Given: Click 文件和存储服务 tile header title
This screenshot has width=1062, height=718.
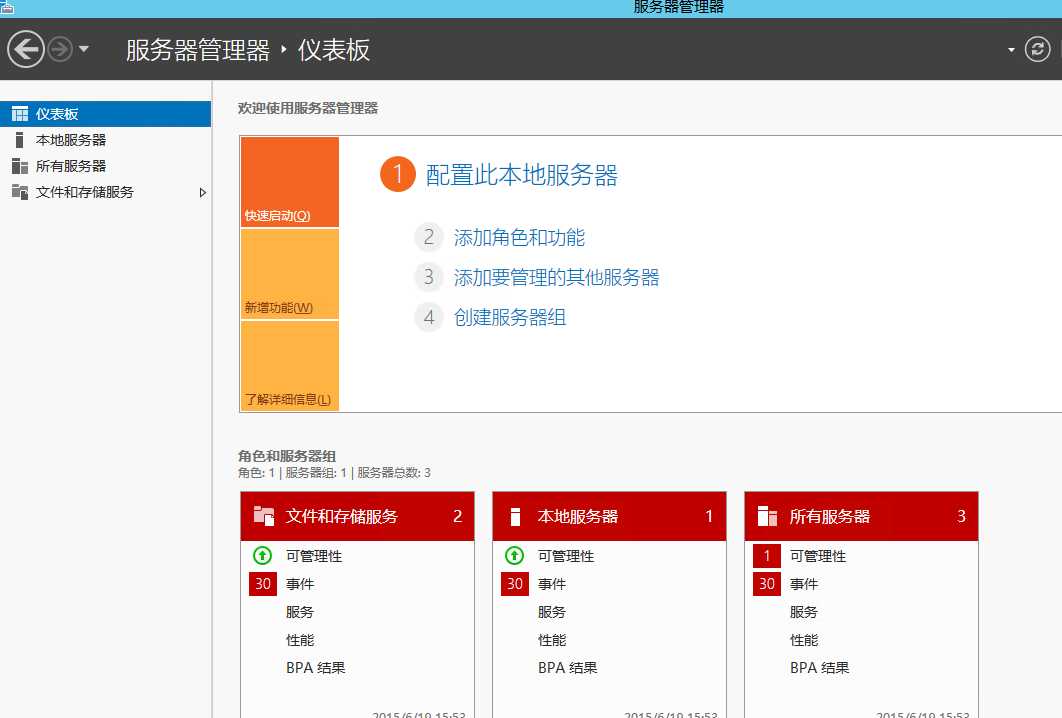Looking at the screenshot, I should point(341,516).
